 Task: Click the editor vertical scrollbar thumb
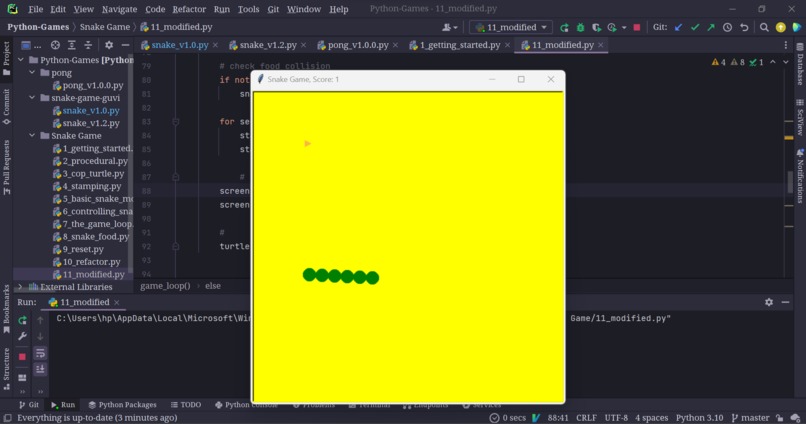(x=791, y=182)
